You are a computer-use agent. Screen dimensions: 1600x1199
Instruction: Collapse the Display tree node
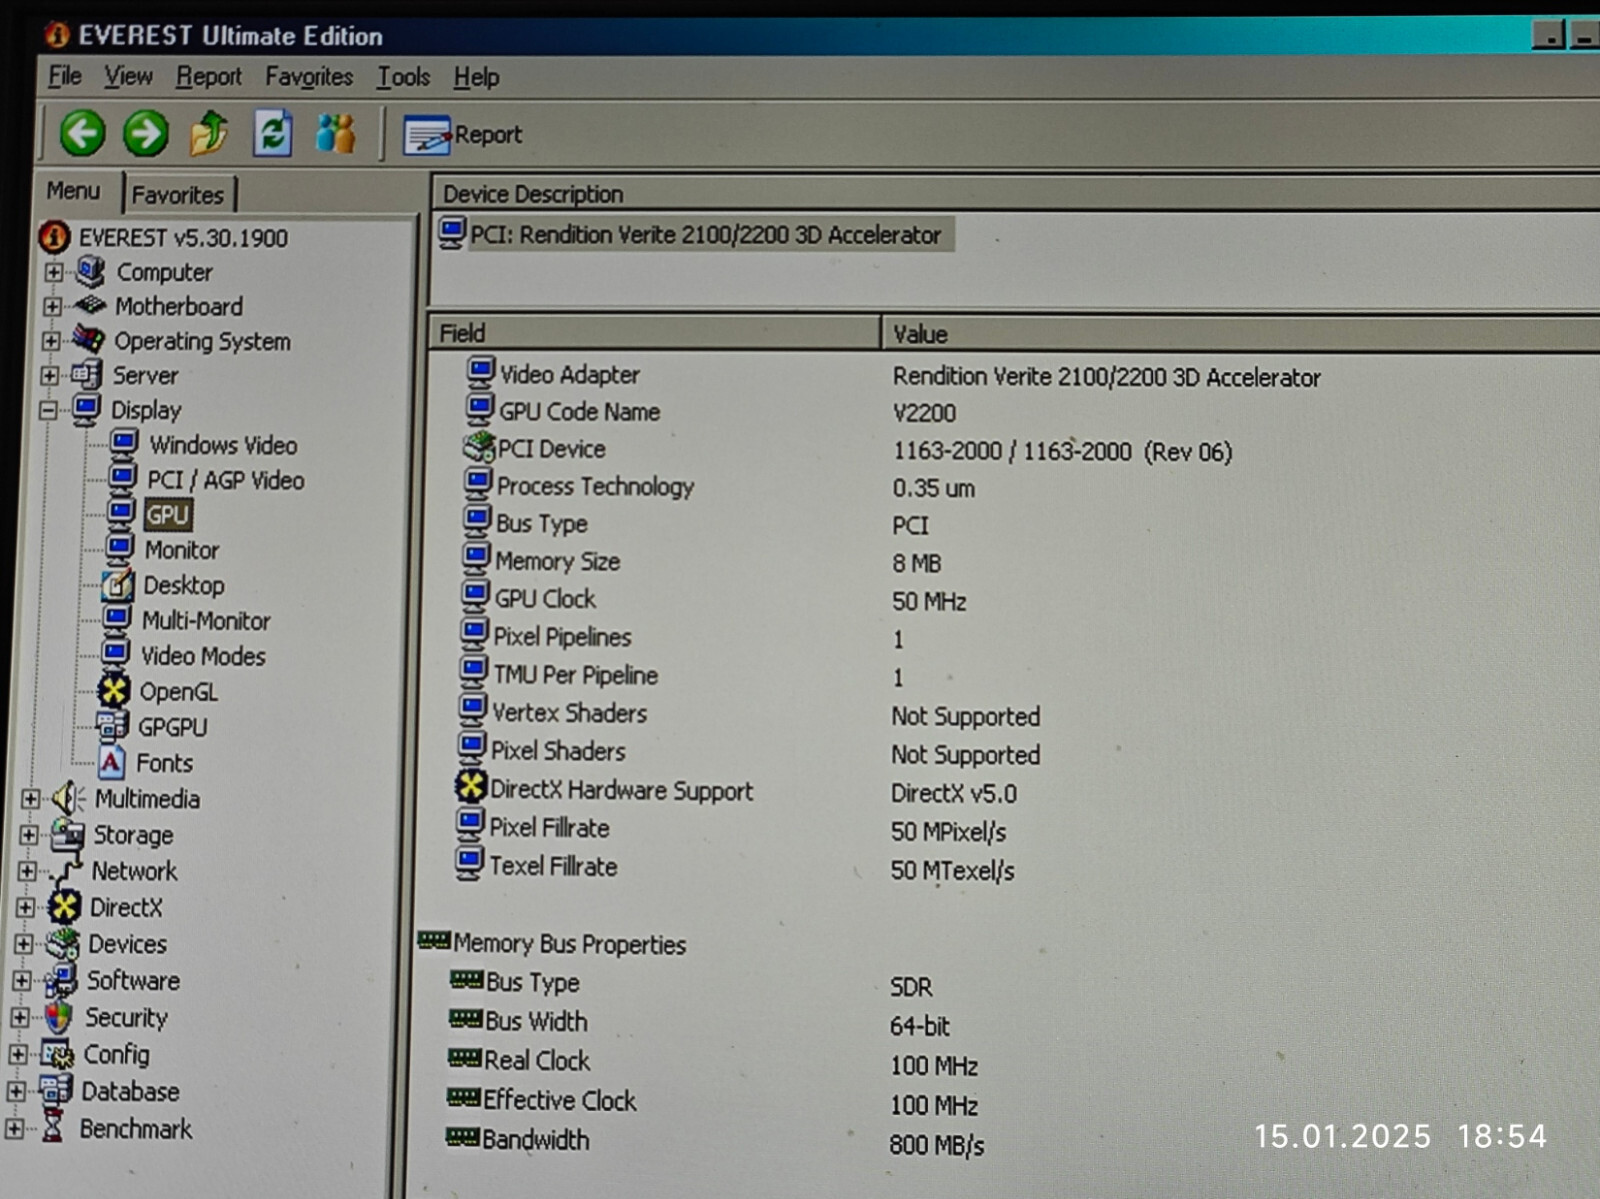point(48,410)
